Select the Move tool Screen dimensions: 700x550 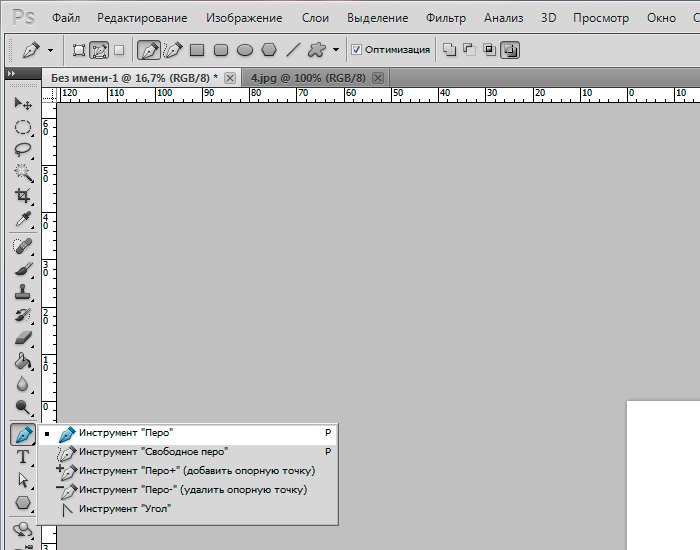coord(22,103)
